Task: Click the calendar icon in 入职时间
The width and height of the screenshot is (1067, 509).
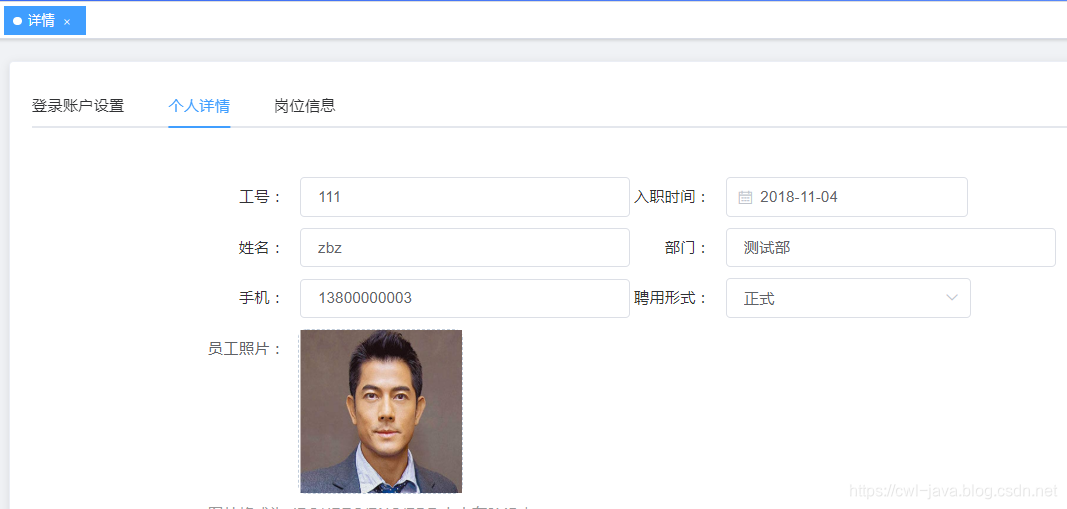Action: pos(745,197)
